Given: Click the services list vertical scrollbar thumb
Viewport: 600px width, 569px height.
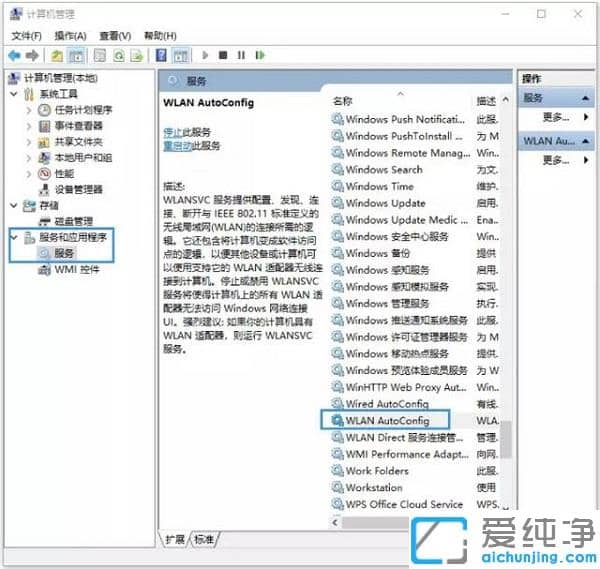Looking at the screenshot, I should (x=506, y=439).
